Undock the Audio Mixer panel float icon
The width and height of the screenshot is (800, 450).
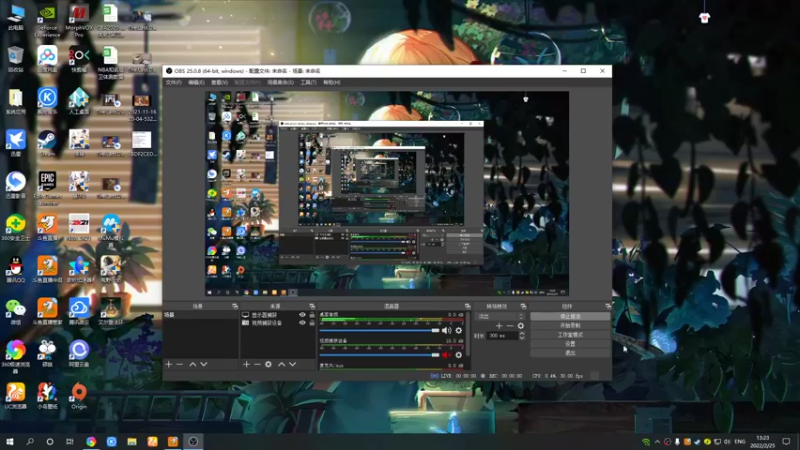click(x=467, y=306)
